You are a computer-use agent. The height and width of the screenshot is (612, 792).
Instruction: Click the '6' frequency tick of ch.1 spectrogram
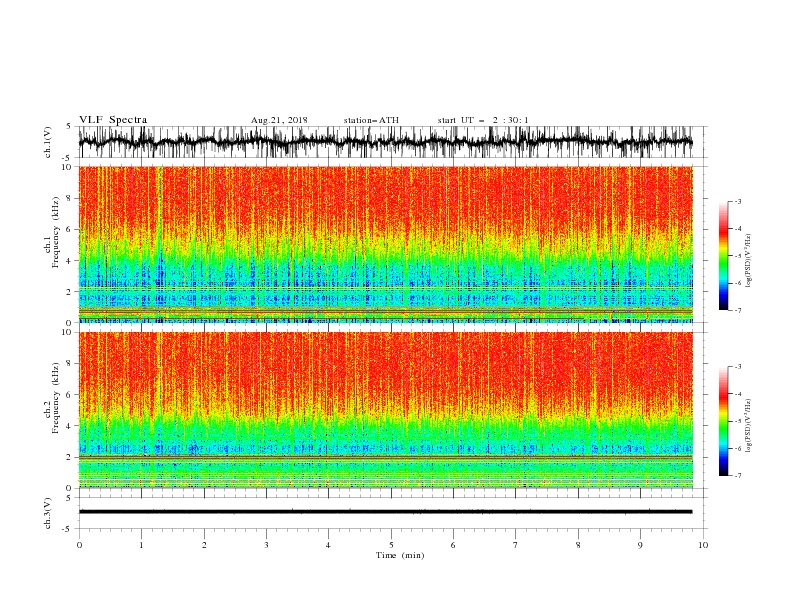coord(68,229)
